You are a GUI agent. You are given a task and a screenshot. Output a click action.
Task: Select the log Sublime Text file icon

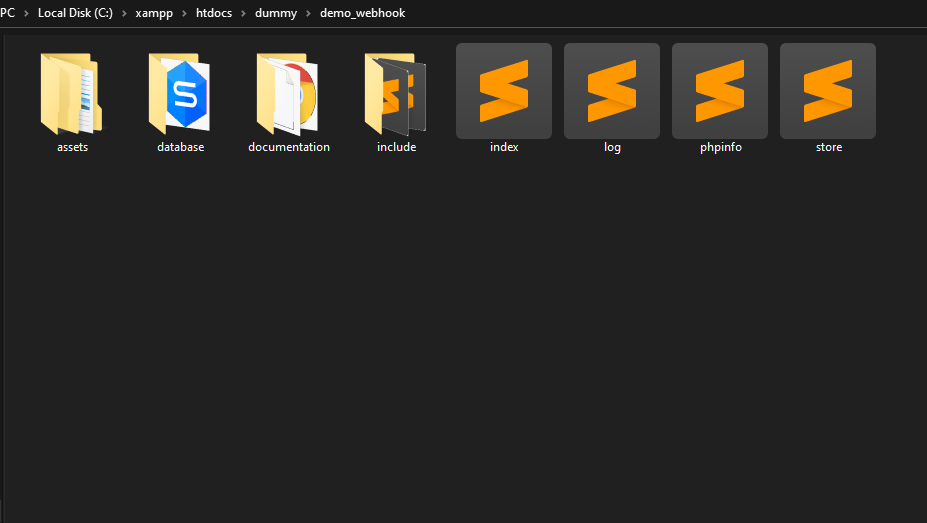612,91
